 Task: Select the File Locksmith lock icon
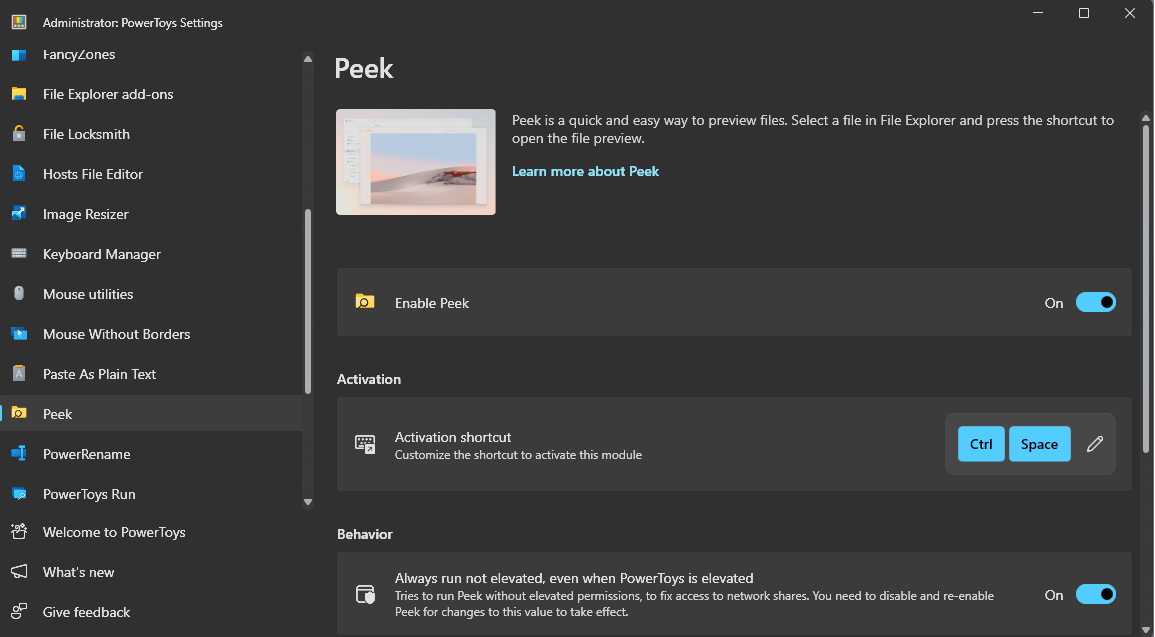tap(19, 133)
